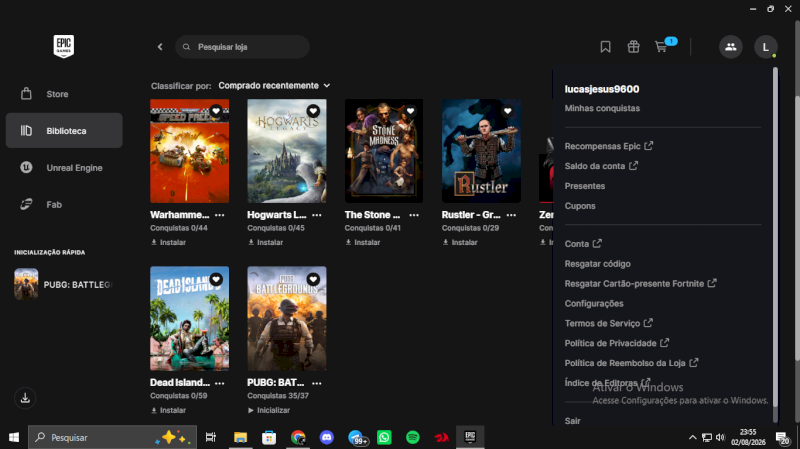
Task: Open the friends list icon
Action: [731, 47]
